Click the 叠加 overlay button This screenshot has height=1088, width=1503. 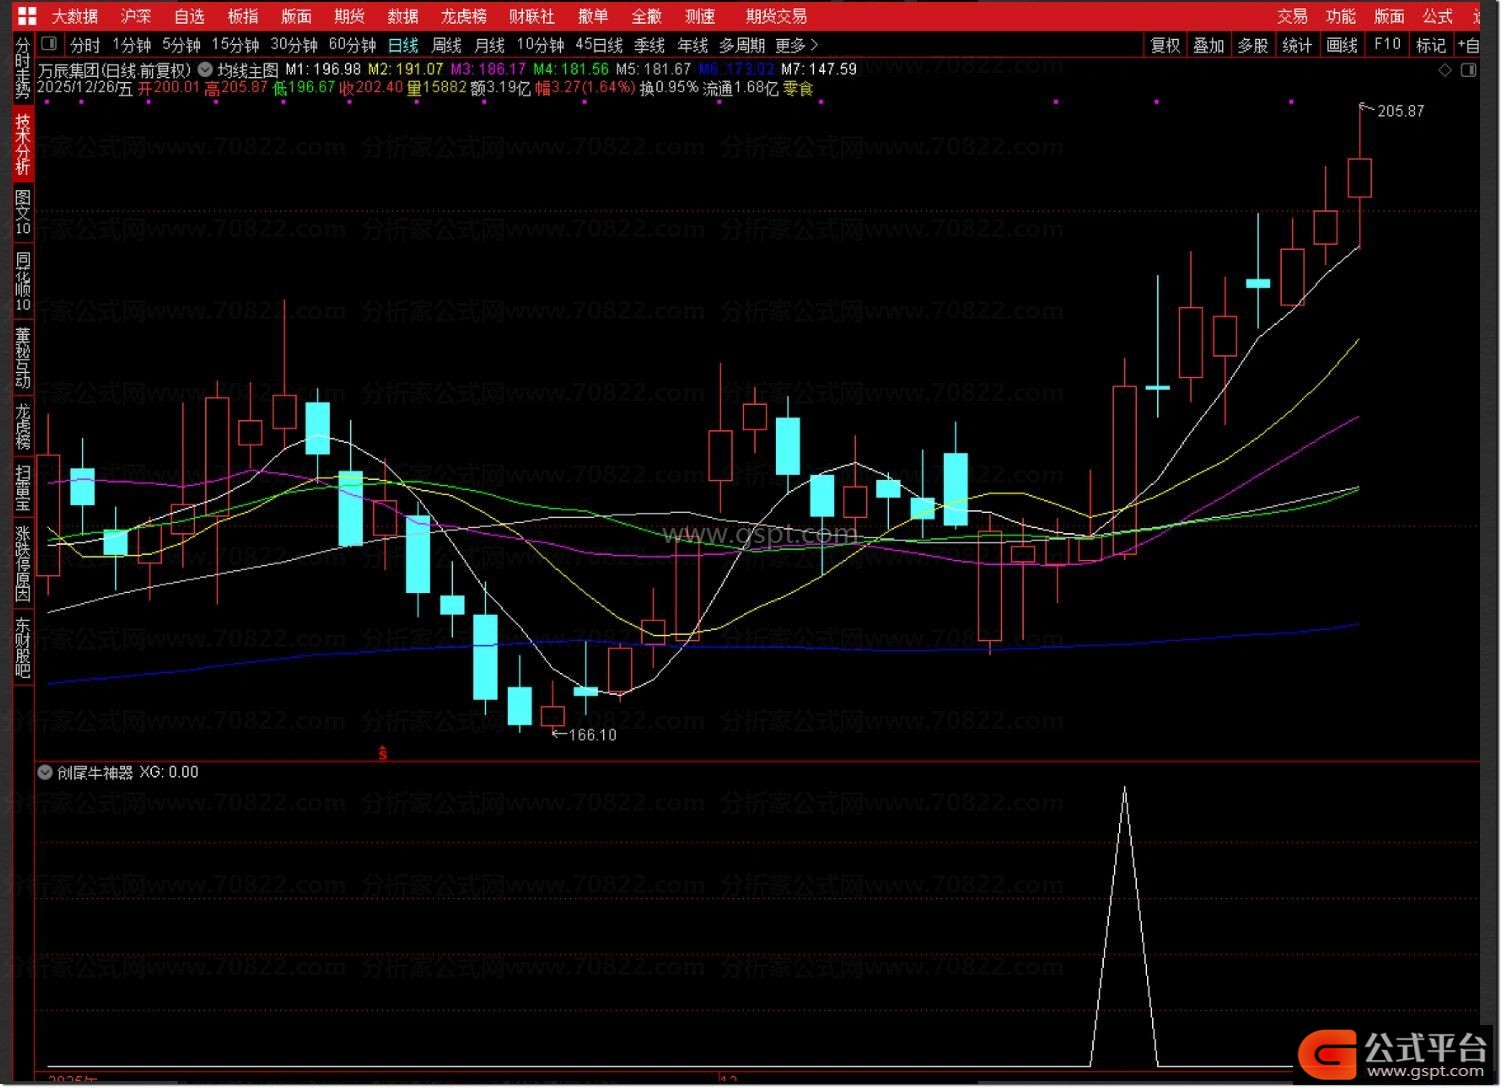(x=1208, y=45)
